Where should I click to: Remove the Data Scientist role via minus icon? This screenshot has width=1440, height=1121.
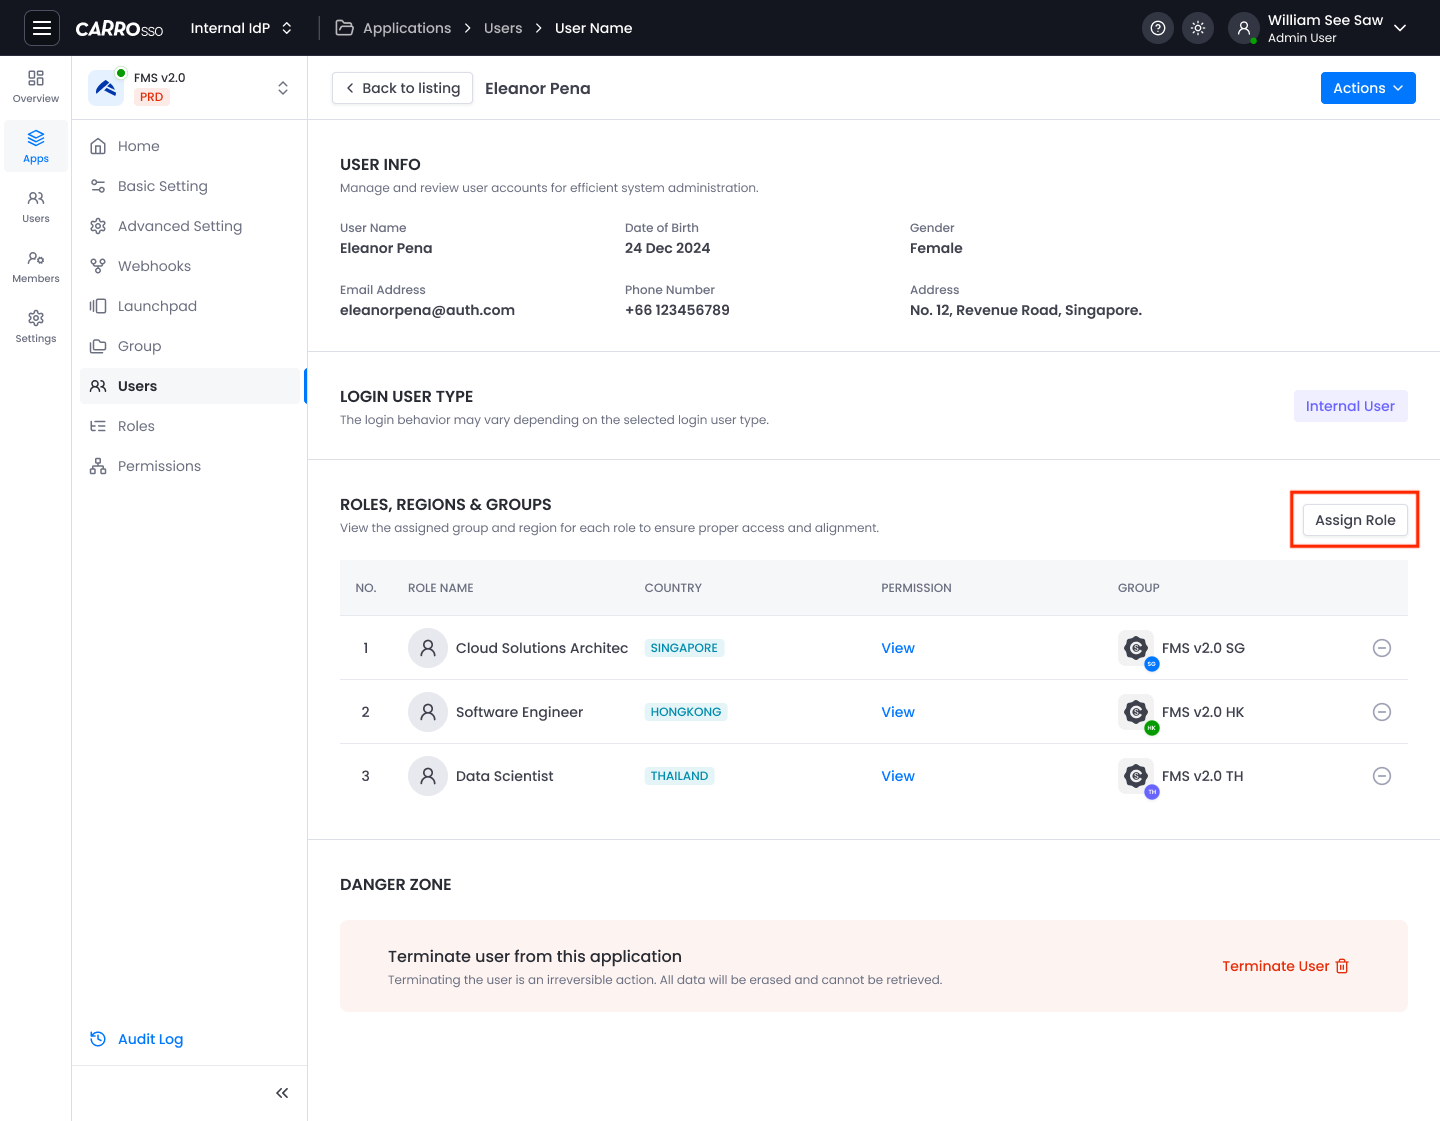(x=1382, y=775)
